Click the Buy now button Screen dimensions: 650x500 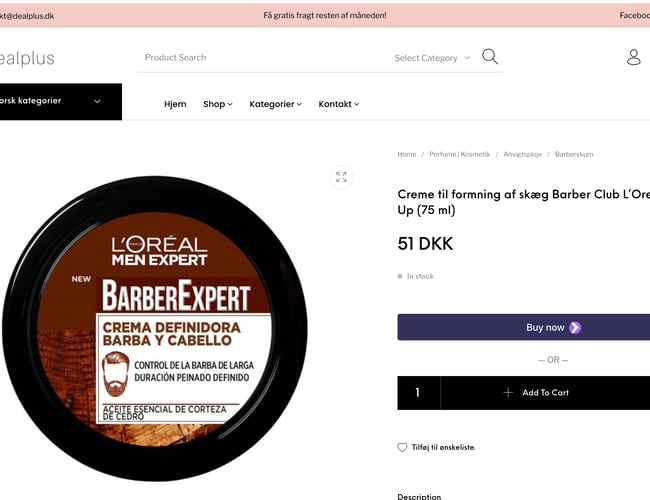[x=524, y=327]
